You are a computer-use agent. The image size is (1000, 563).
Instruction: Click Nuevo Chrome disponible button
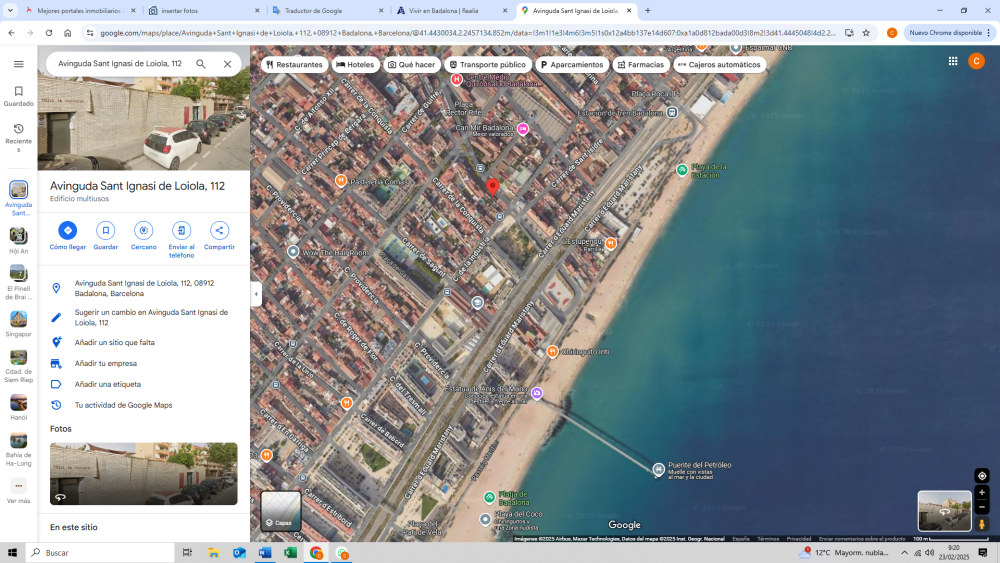click(x=950, y=33)
